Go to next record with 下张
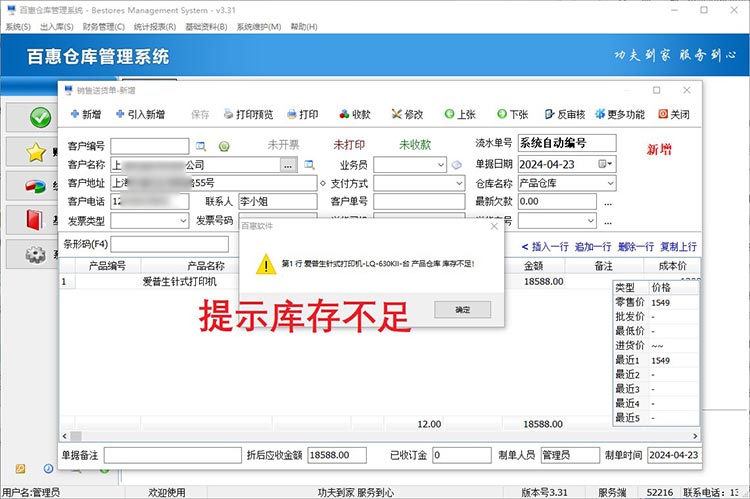Image resolution: width=750 pixels, height=499 pixels. [x=512, y=114]
